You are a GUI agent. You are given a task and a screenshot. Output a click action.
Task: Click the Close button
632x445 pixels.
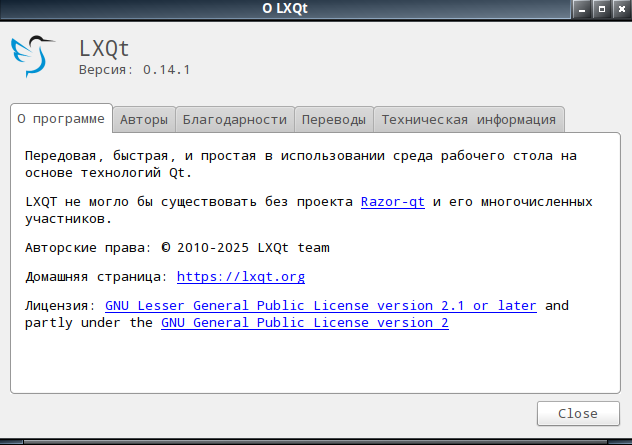point(578,413)
